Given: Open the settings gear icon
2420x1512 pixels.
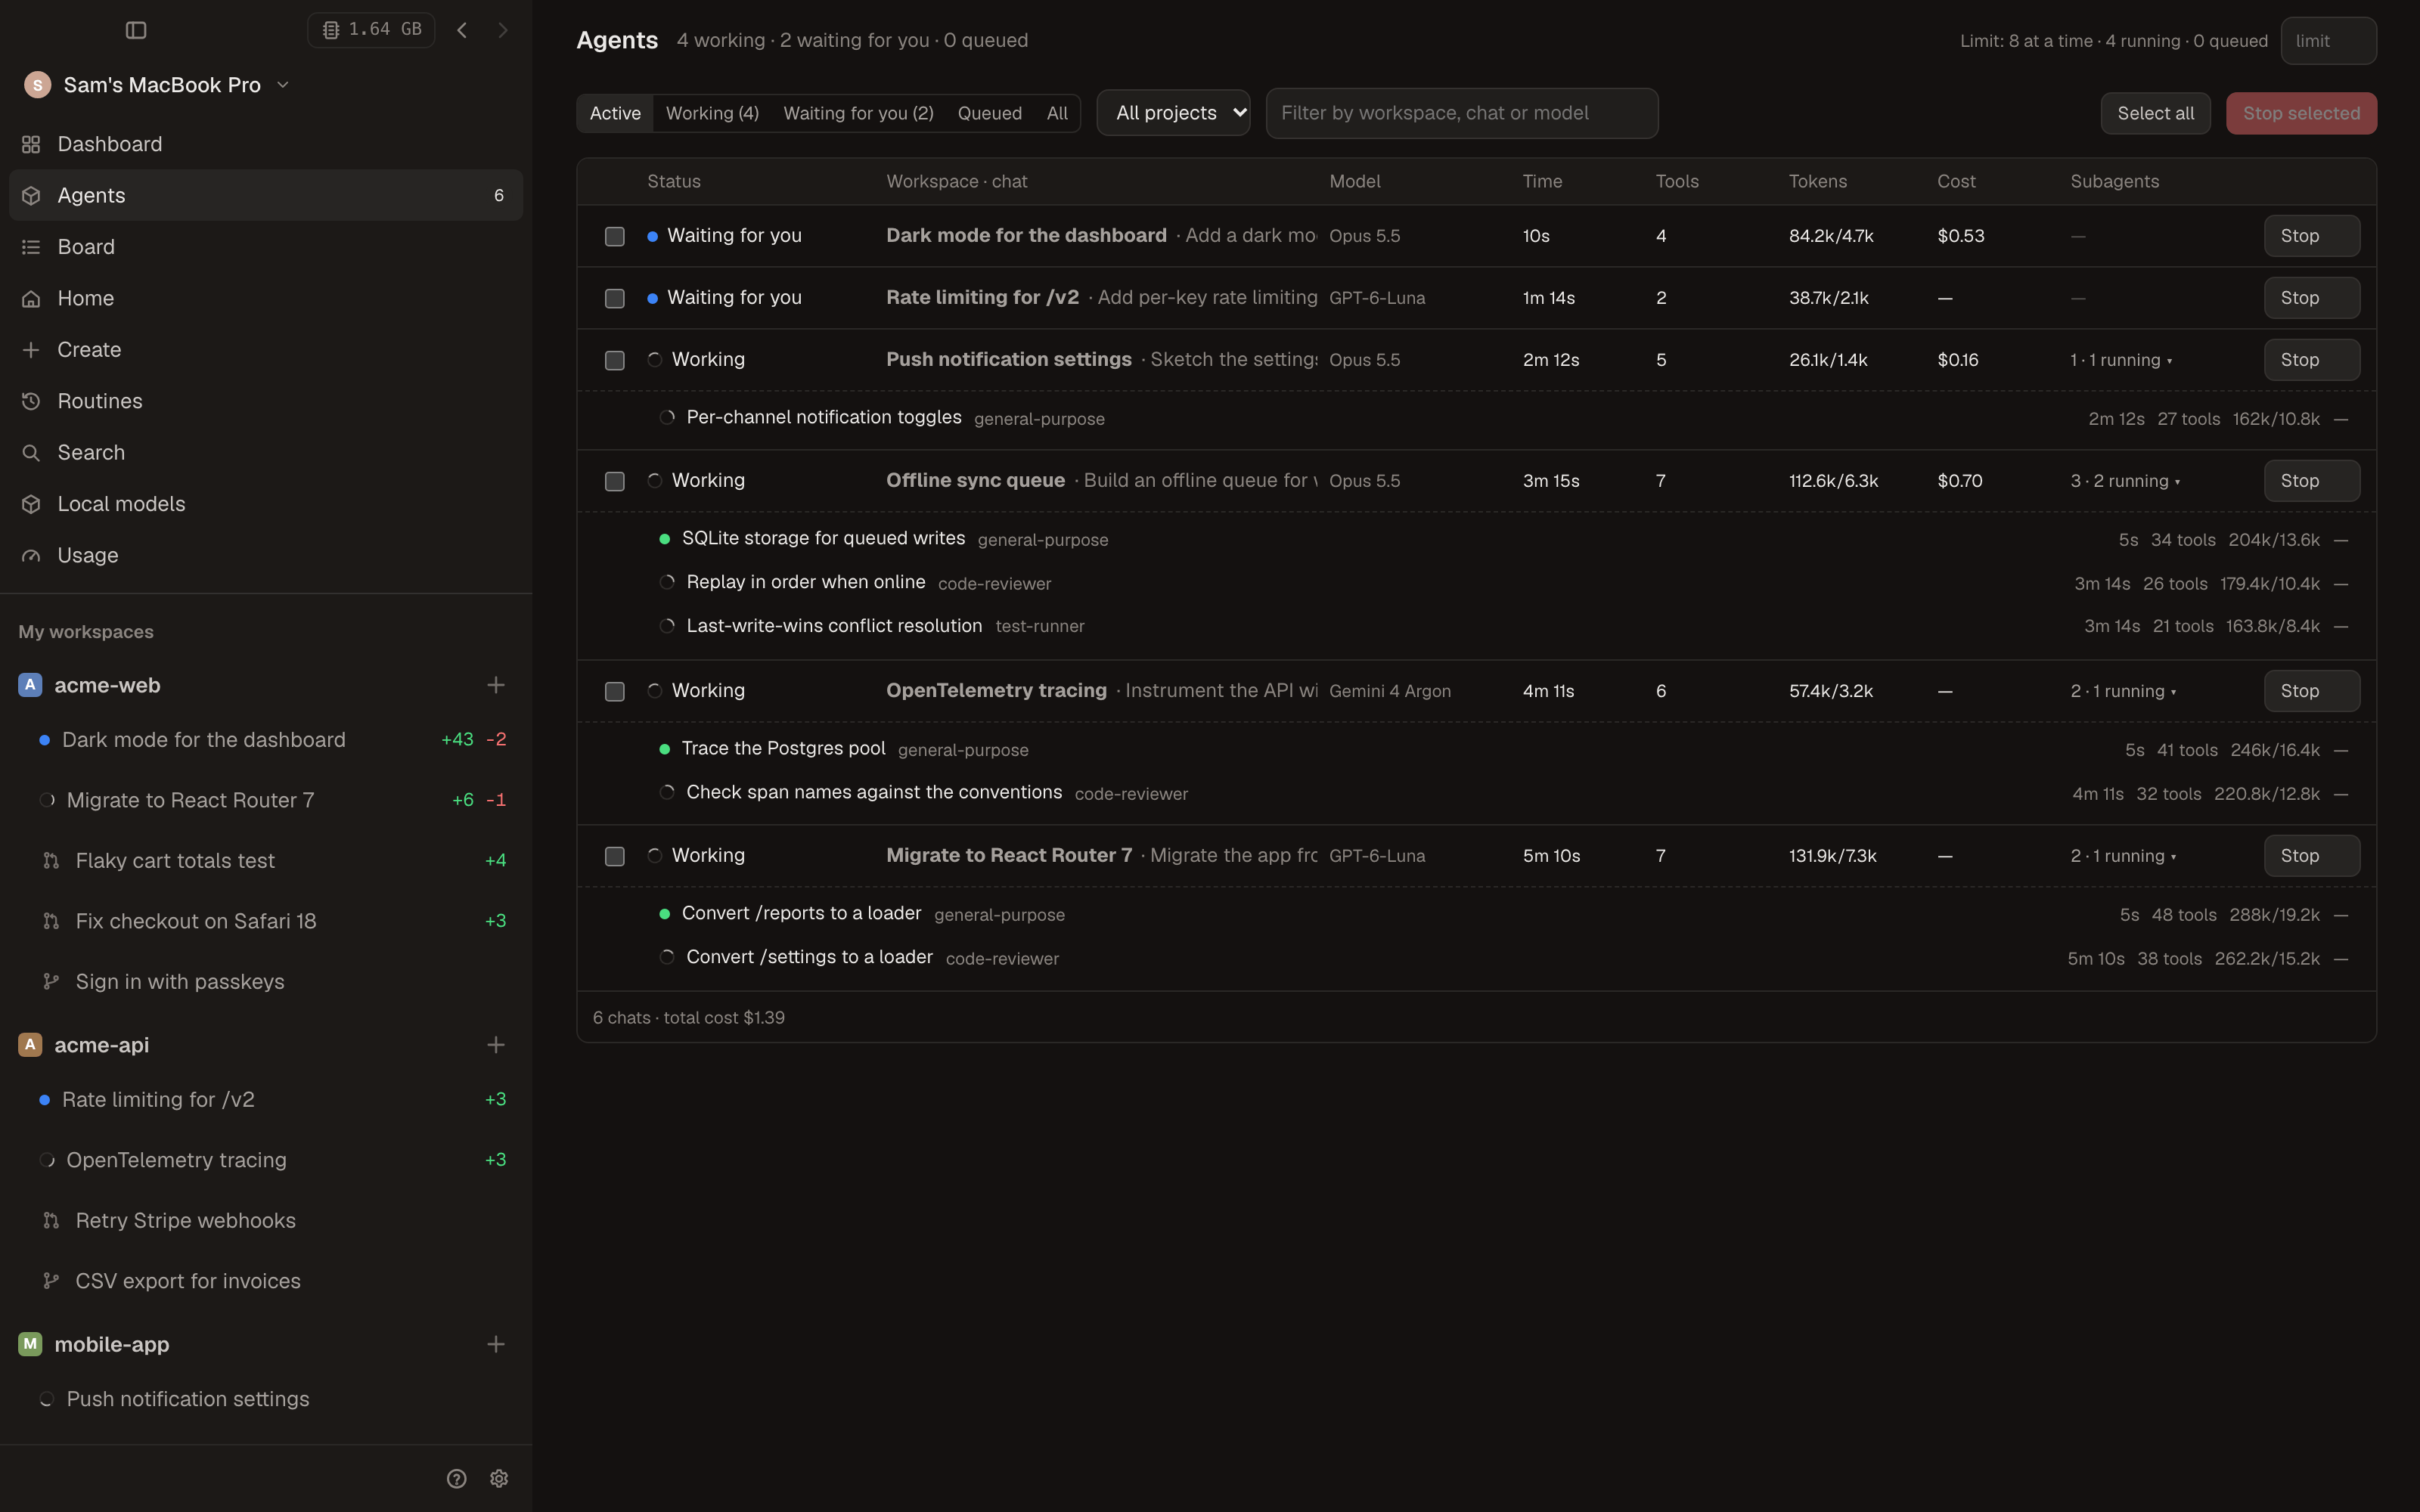Looking at the screenshot, I should coord(499,1478).
